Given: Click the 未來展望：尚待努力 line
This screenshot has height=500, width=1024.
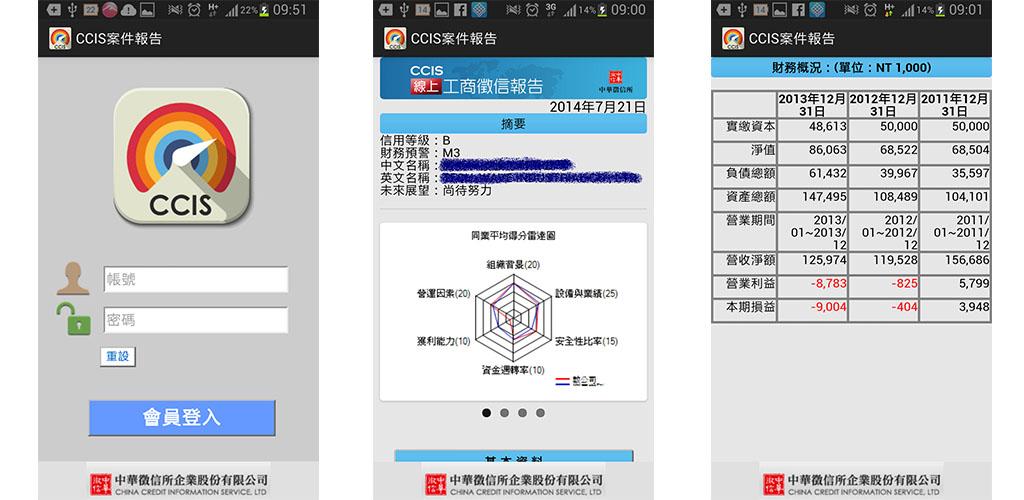Looking at the screenshot, I should tap(436, 191).
